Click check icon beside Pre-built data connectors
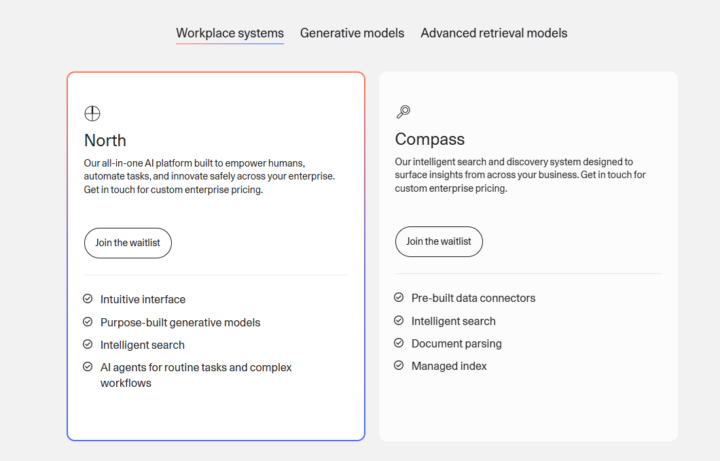 tap(399, 297)
